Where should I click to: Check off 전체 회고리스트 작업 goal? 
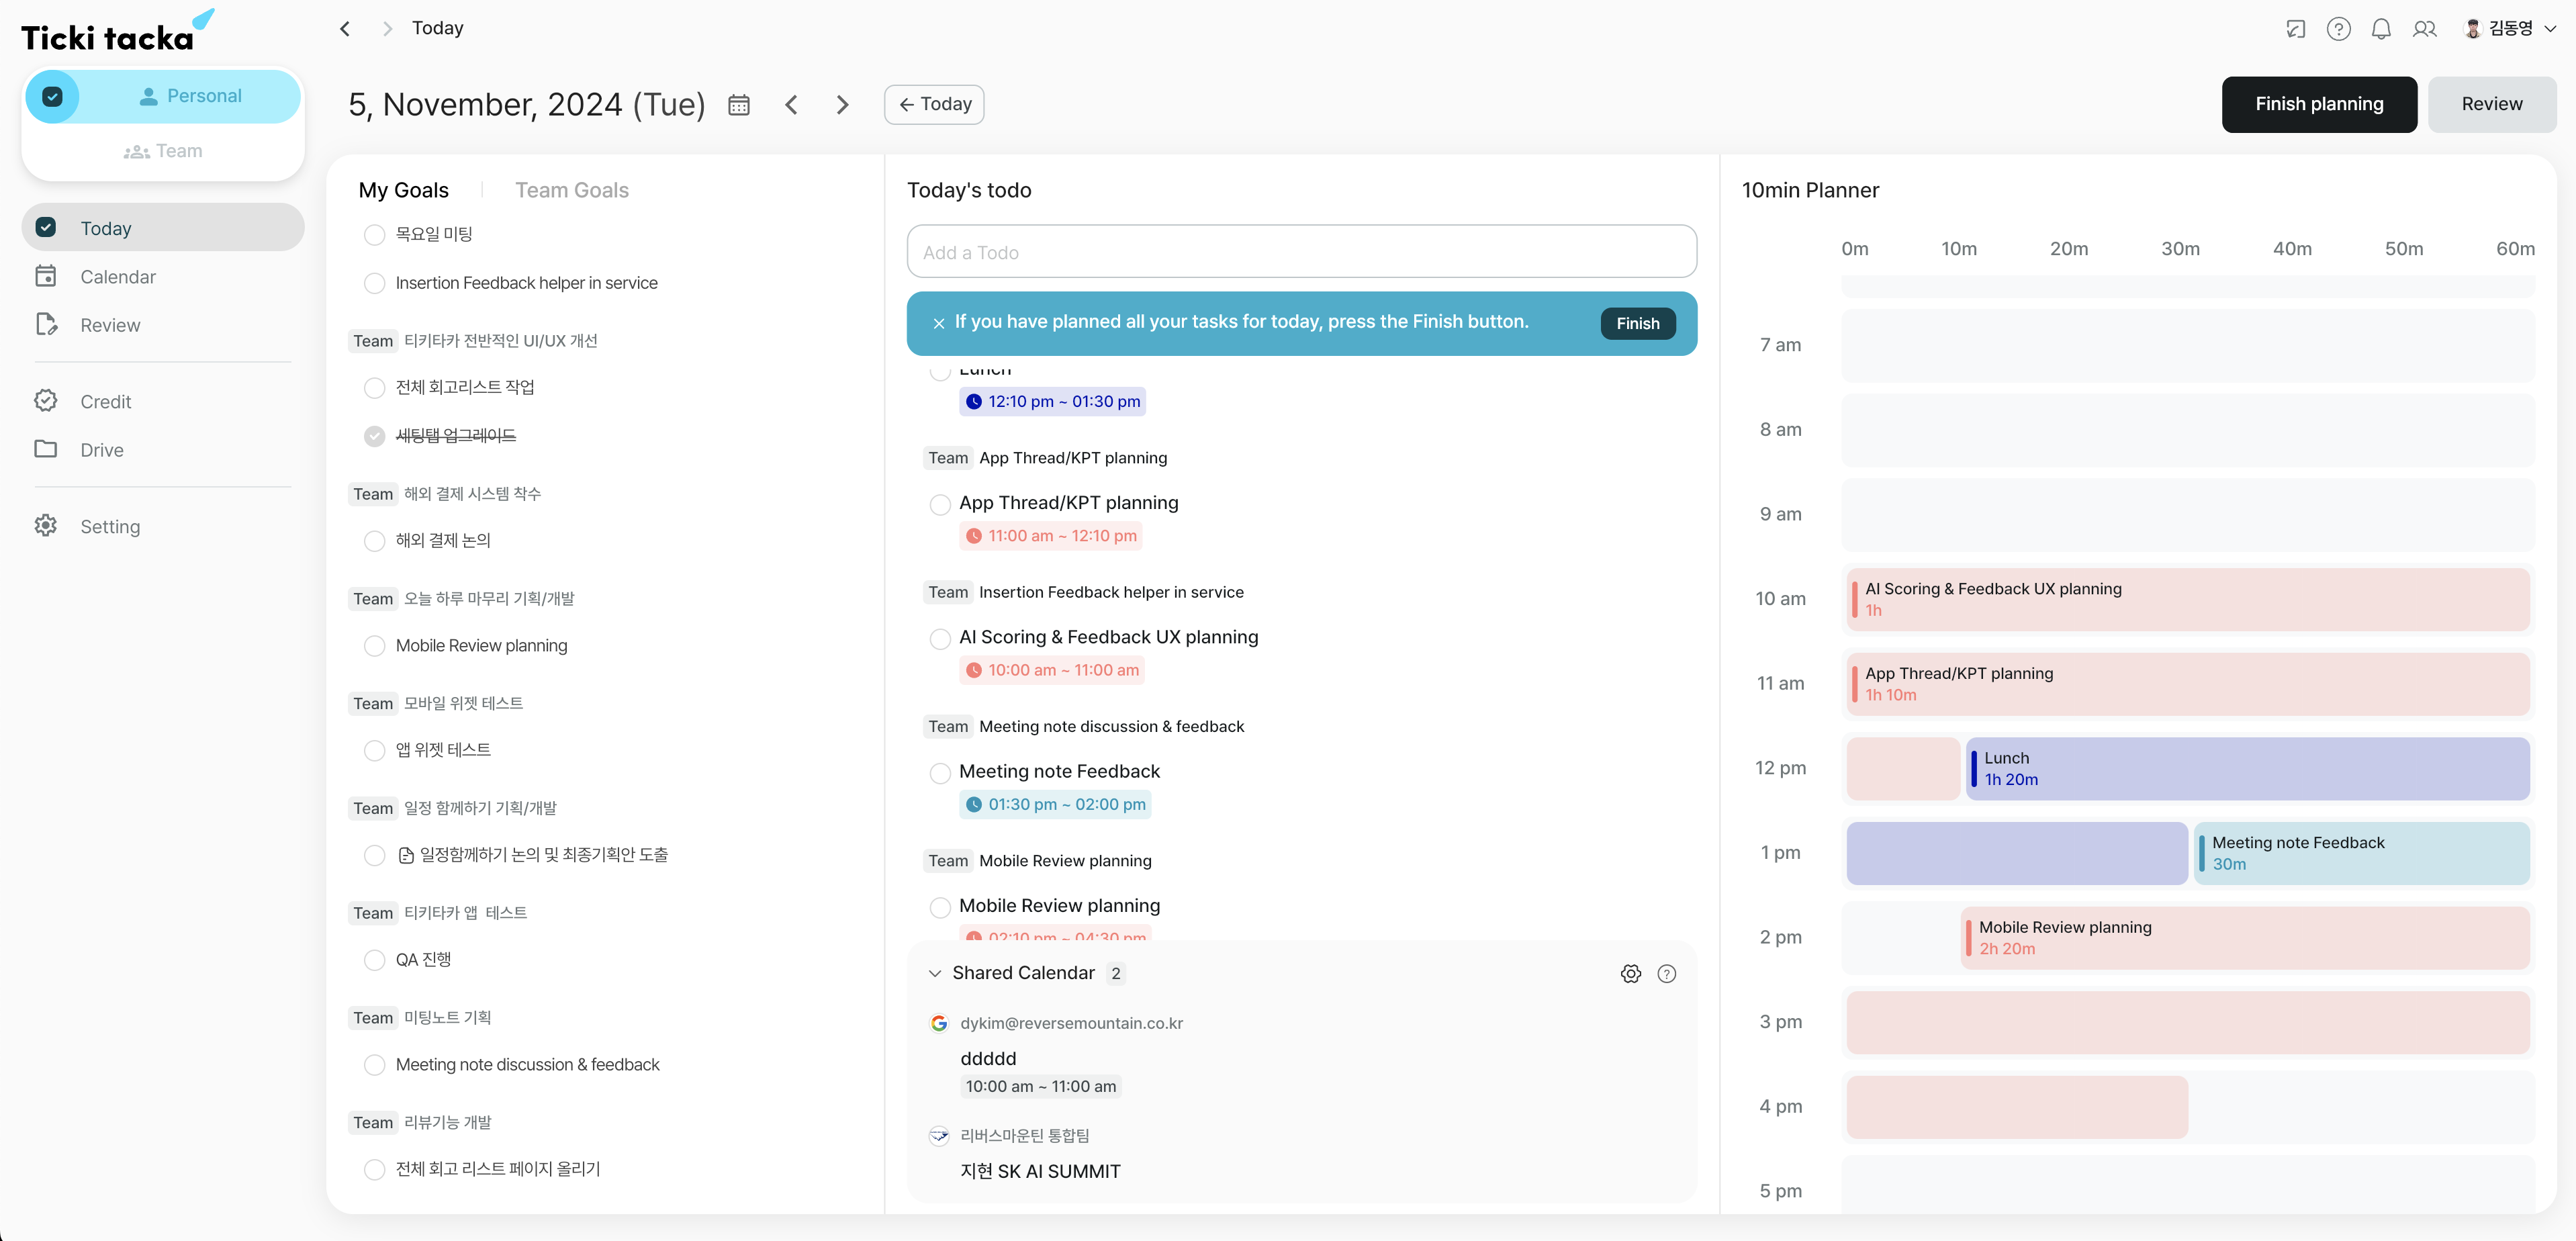374,387
